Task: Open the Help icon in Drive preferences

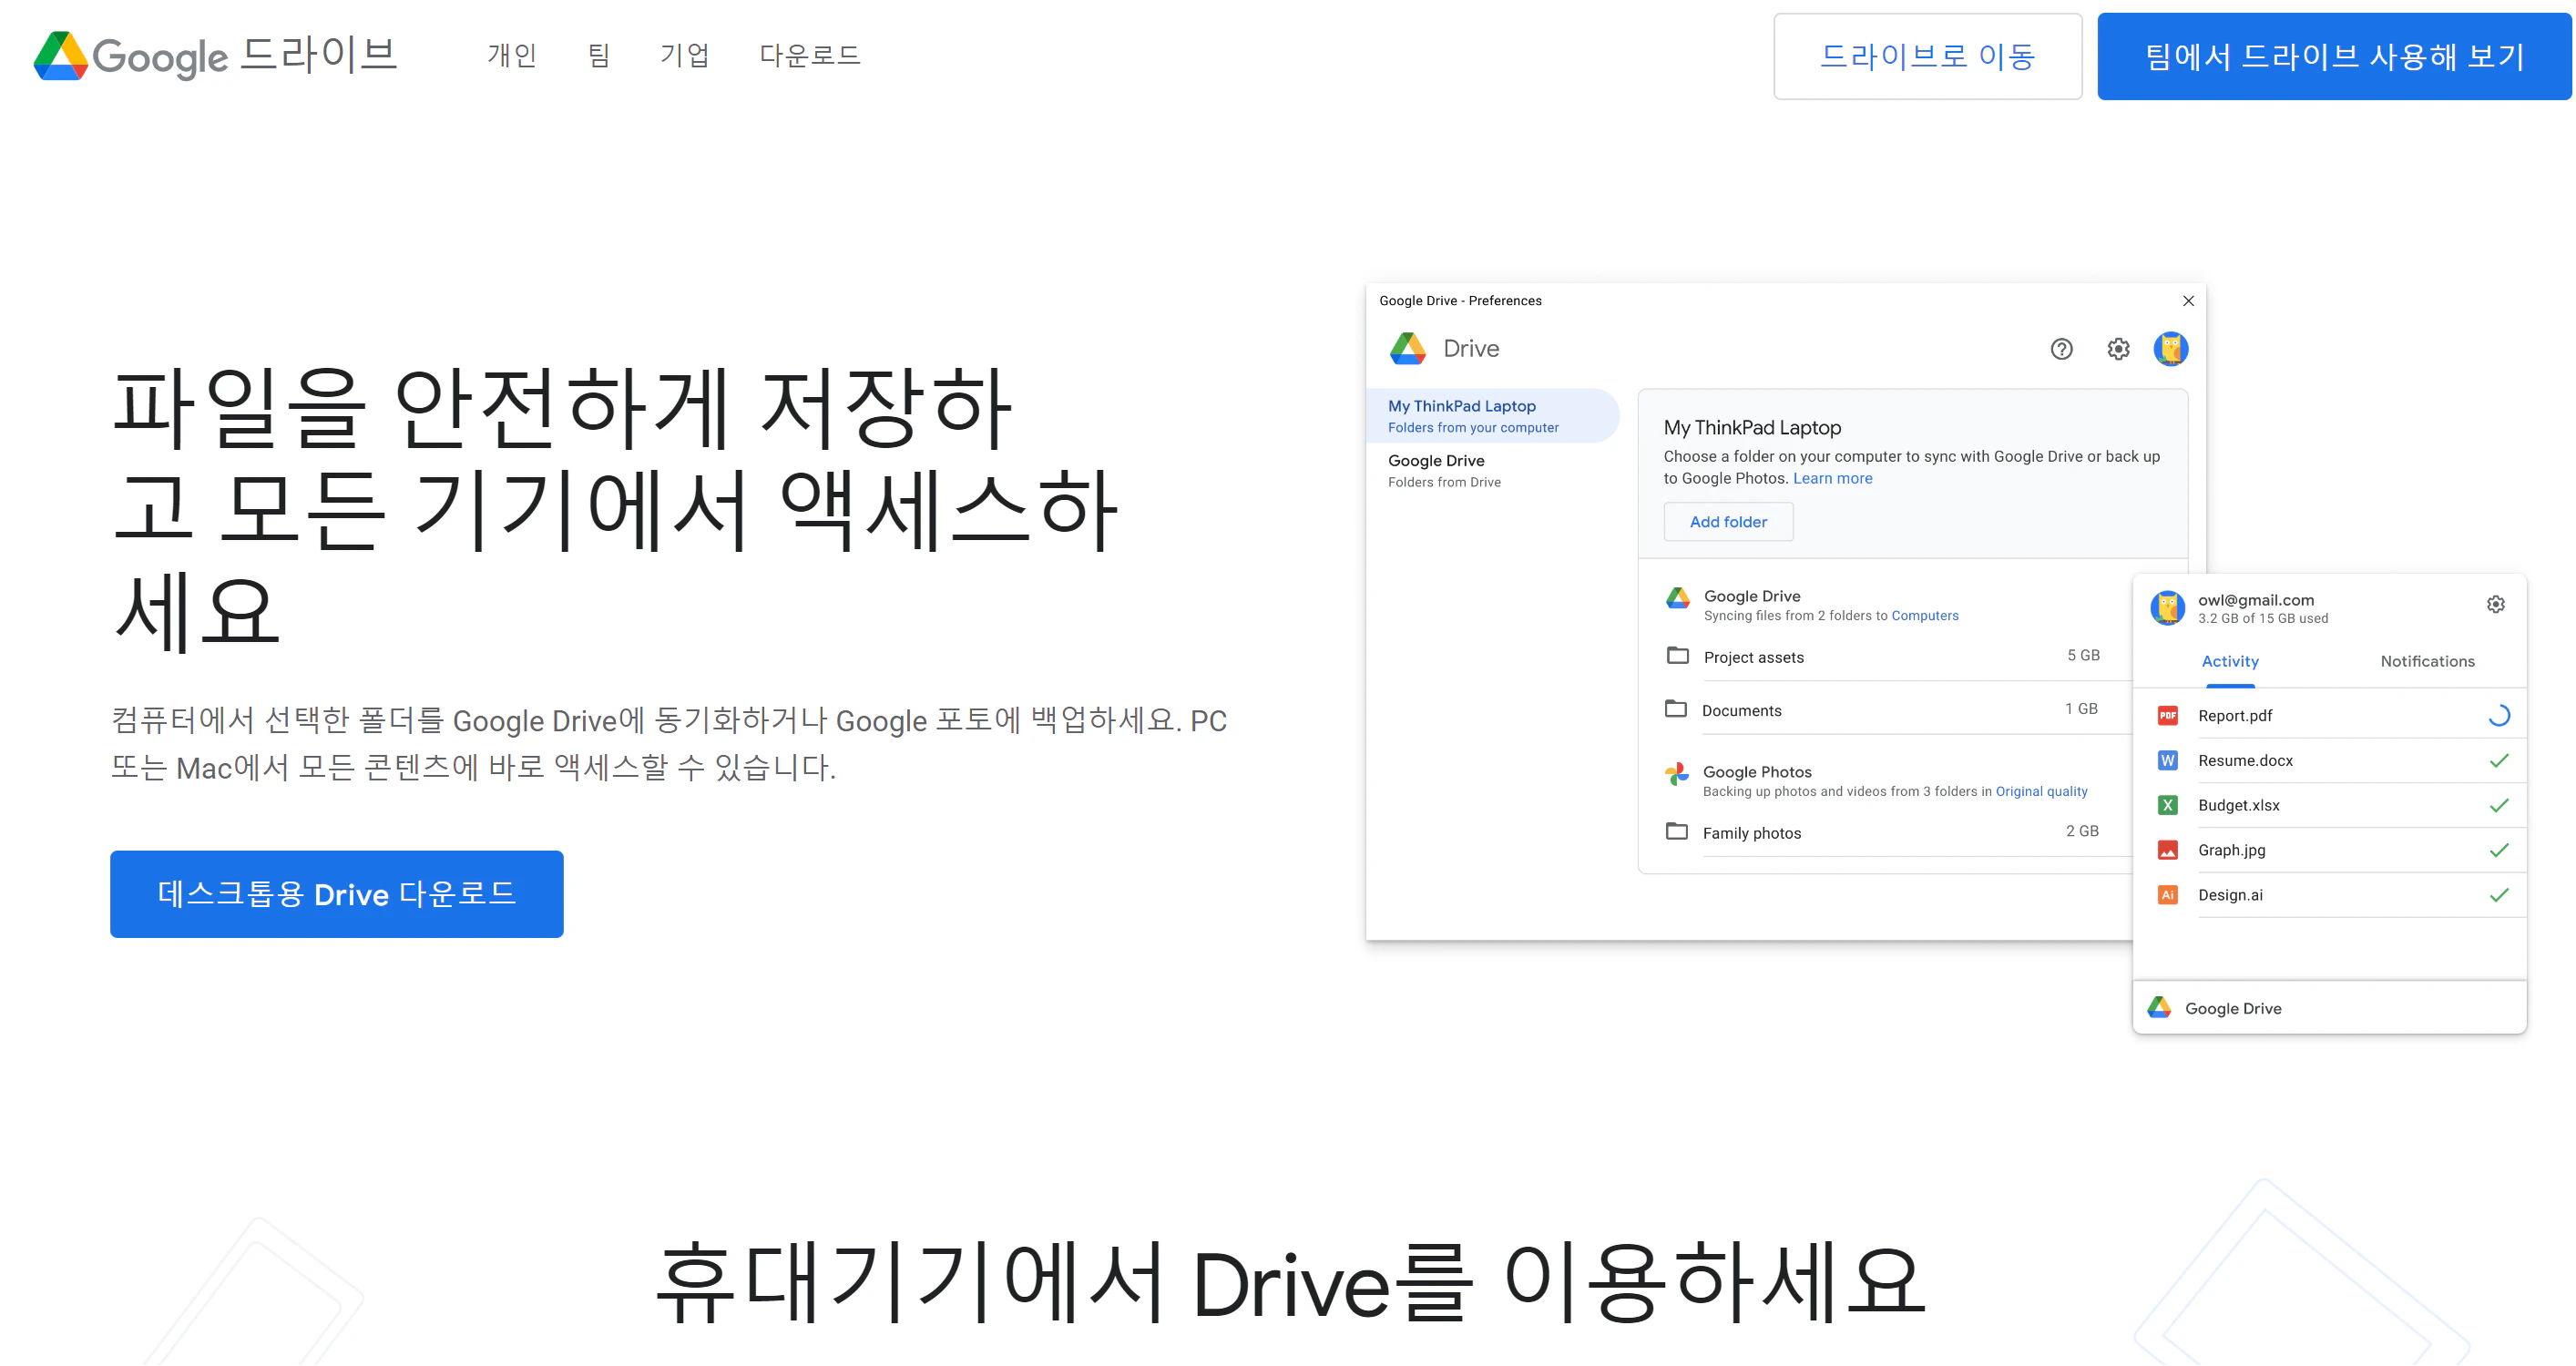Action: click(x=2062, y=349)
